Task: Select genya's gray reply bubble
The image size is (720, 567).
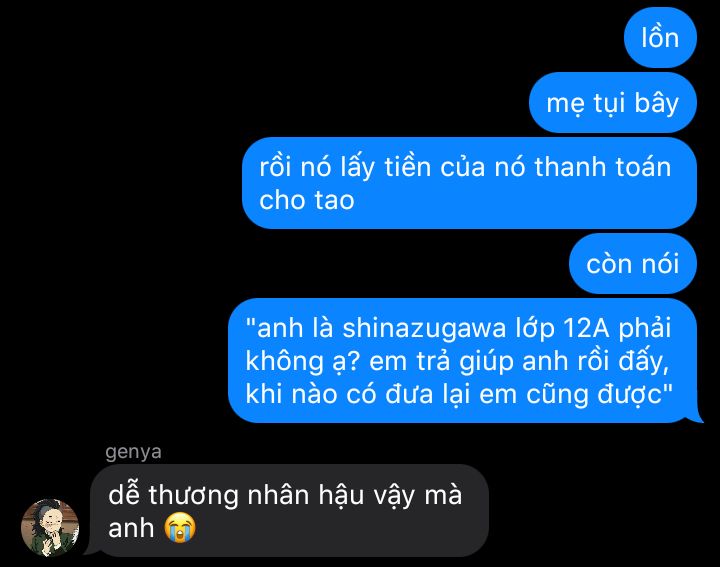Action: [x=289, y=511]
